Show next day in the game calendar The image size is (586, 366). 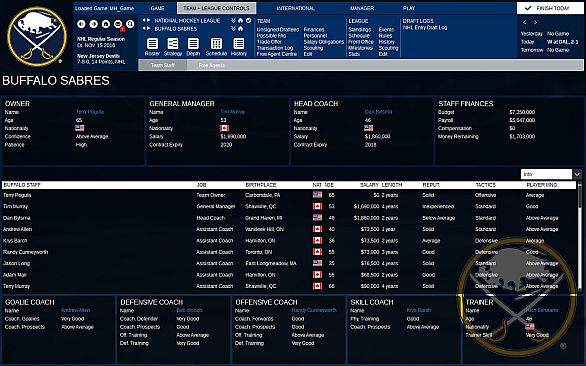pyautogui.click(x=535, y=22)
